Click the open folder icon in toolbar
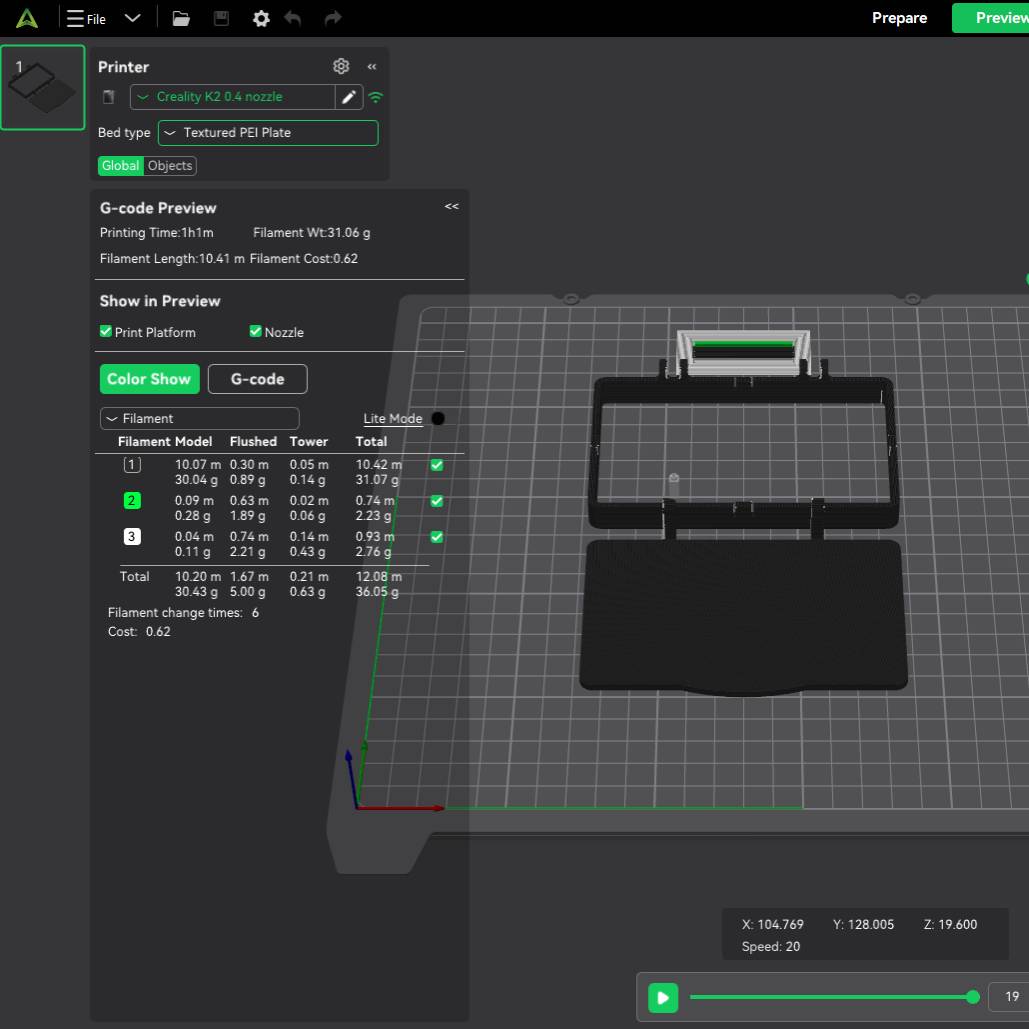The image size is (1029, 1029). tap(181, 18)
